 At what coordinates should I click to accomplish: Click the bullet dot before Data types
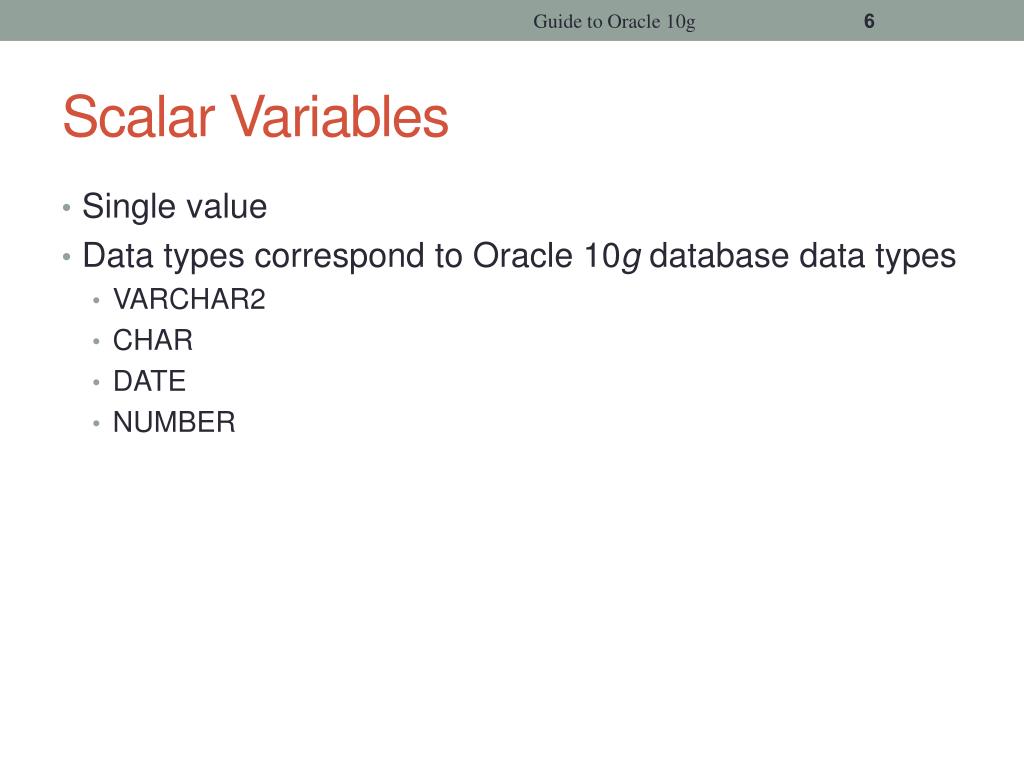pos(66,257)
